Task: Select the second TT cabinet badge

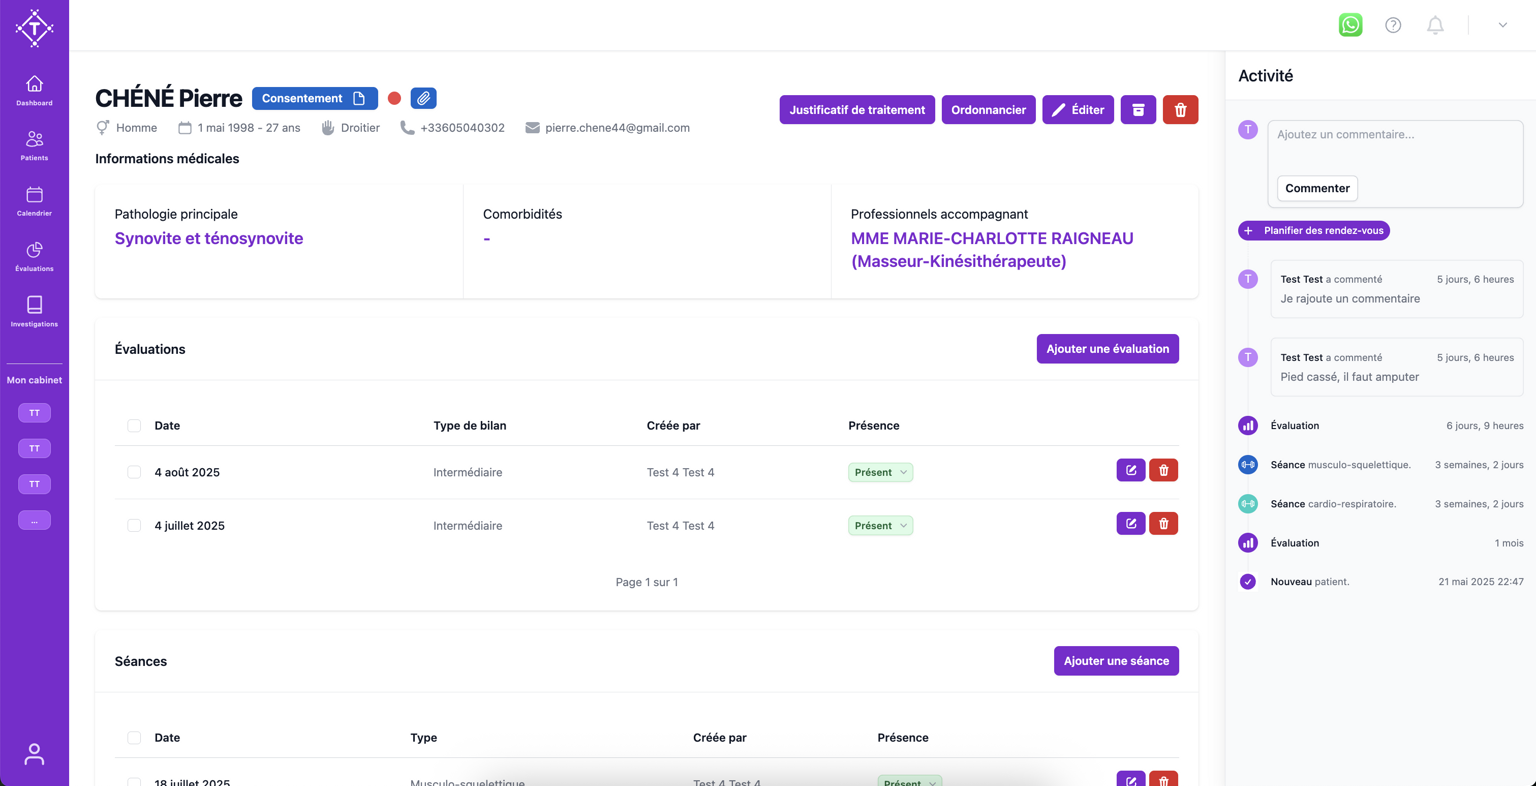Action: click(x=34, y=449)
